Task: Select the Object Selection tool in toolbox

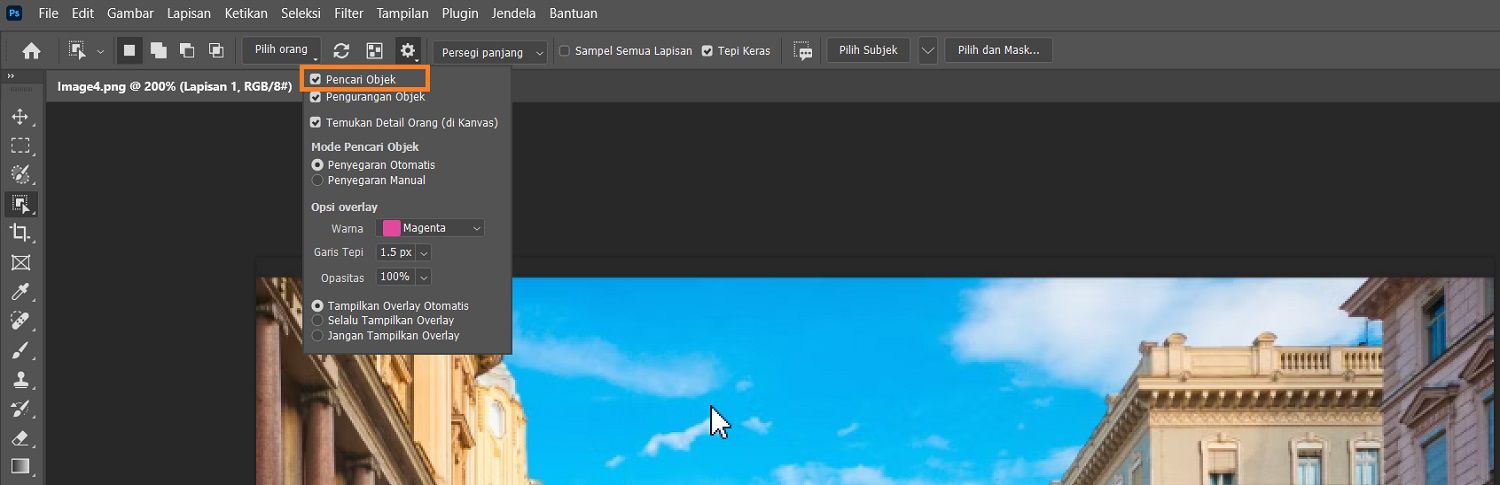Action: (20, 204)
